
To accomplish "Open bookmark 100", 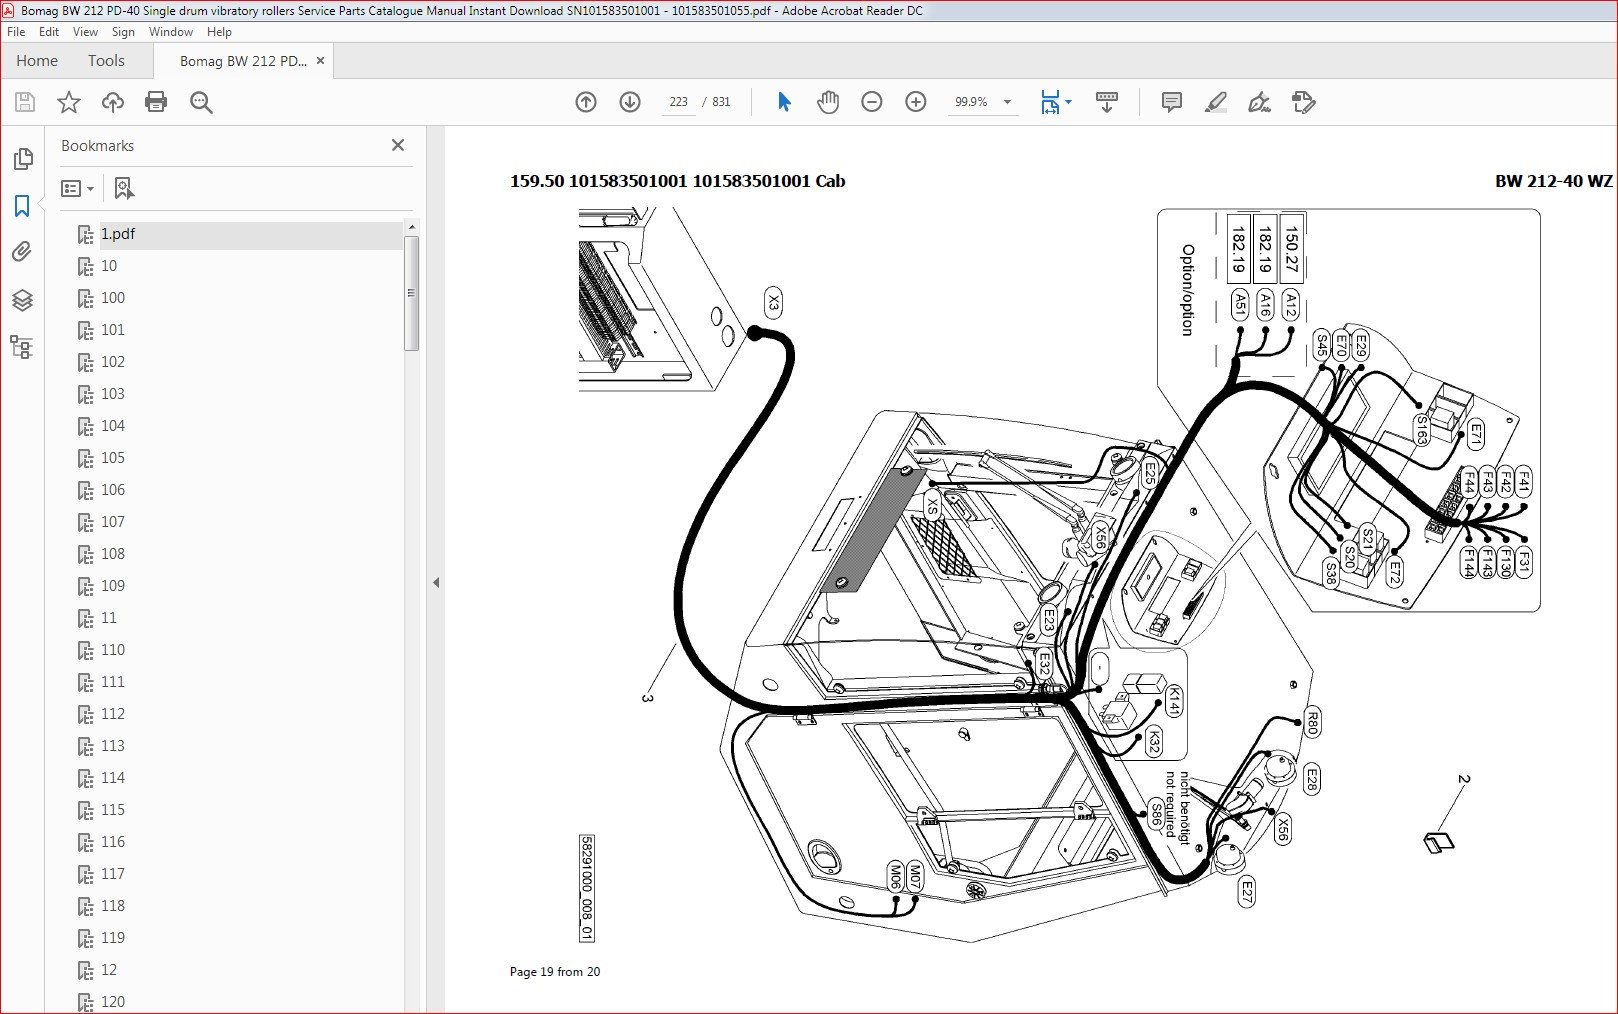I will click(x=112, y=298).
